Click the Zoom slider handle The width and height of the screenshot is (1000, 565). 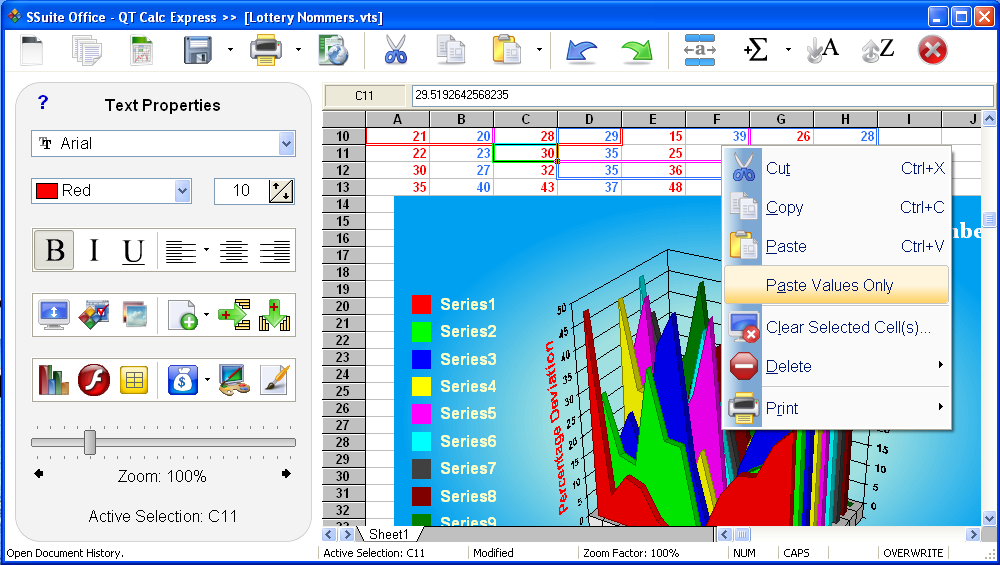tap(90, 442)
